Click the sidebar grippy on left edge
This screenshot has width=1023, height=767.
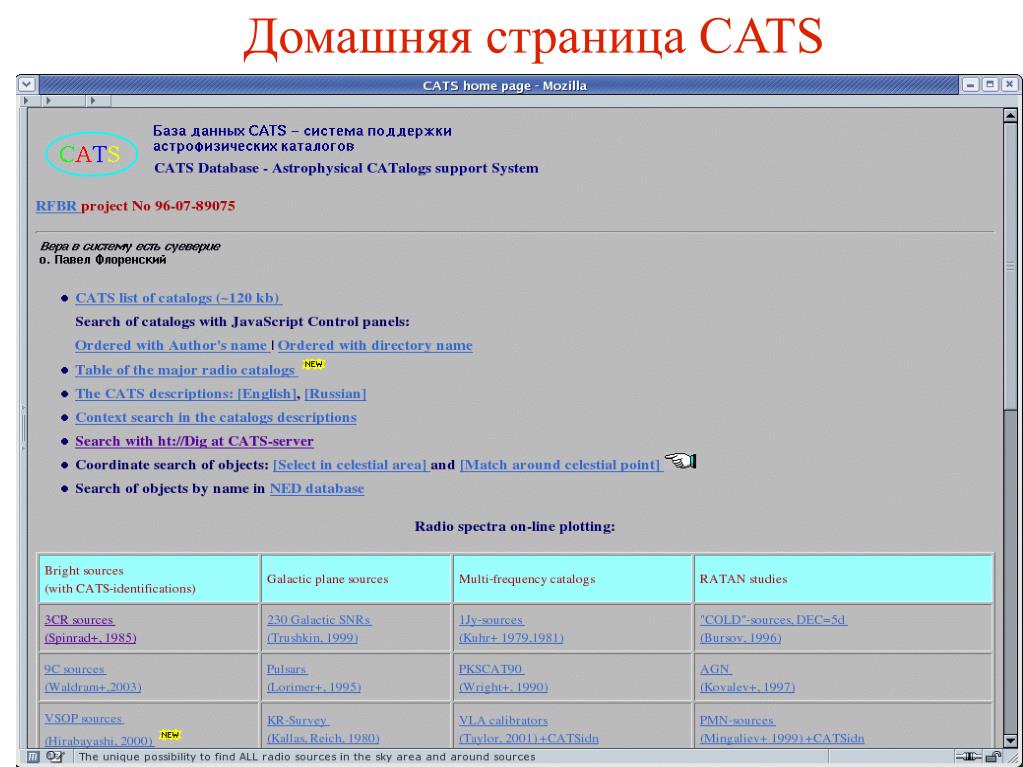23,427
